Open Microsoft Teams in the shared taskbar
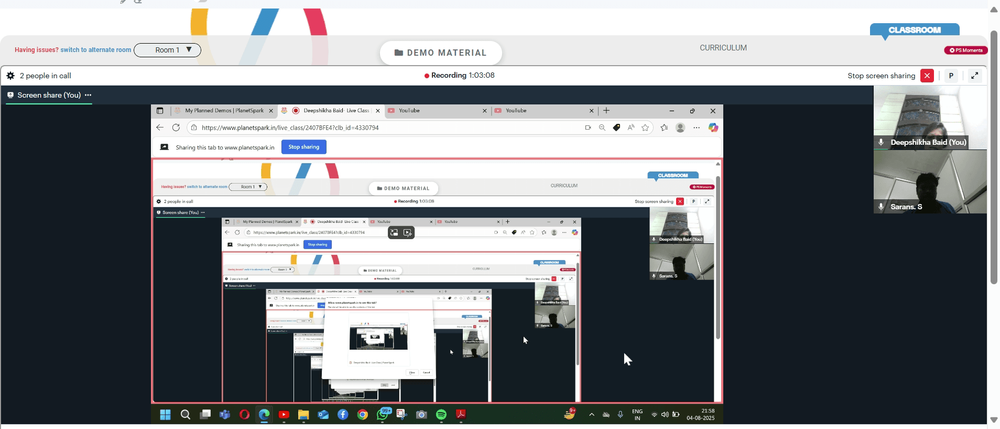Screen dimensions: 1000x429 [x=224, y=414]
